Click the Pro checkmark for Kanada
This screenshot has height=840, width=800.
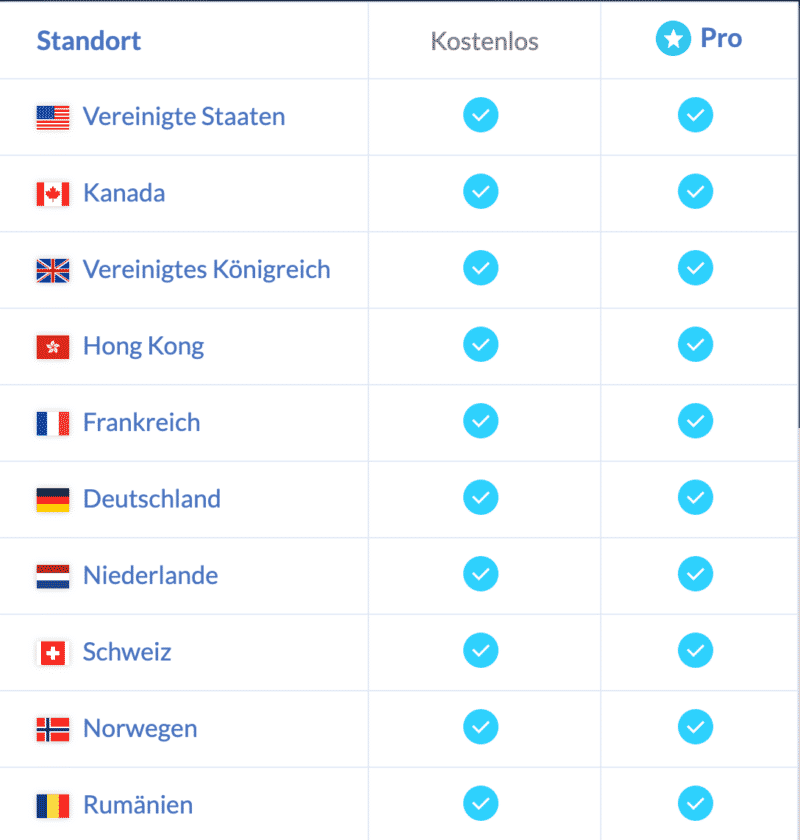[x=695, y=191]
